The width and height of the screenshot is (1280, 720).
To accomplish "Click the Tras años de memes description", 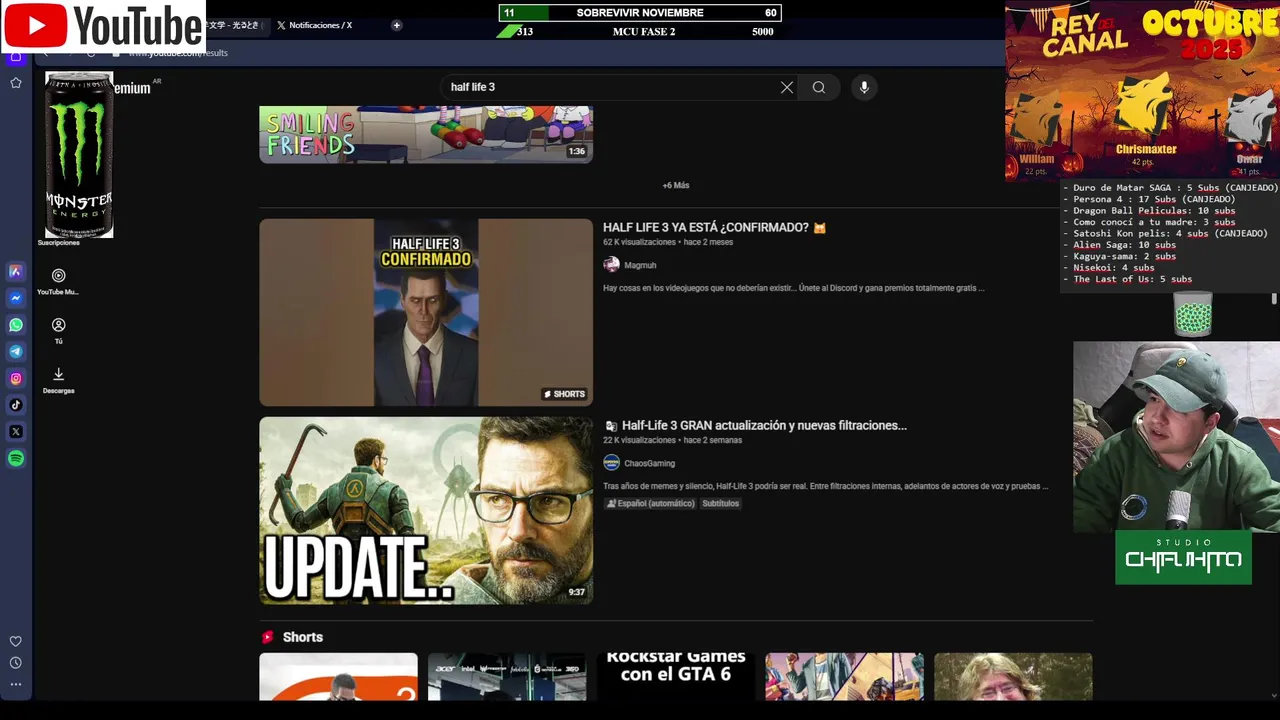I will [x=826, y=486].
